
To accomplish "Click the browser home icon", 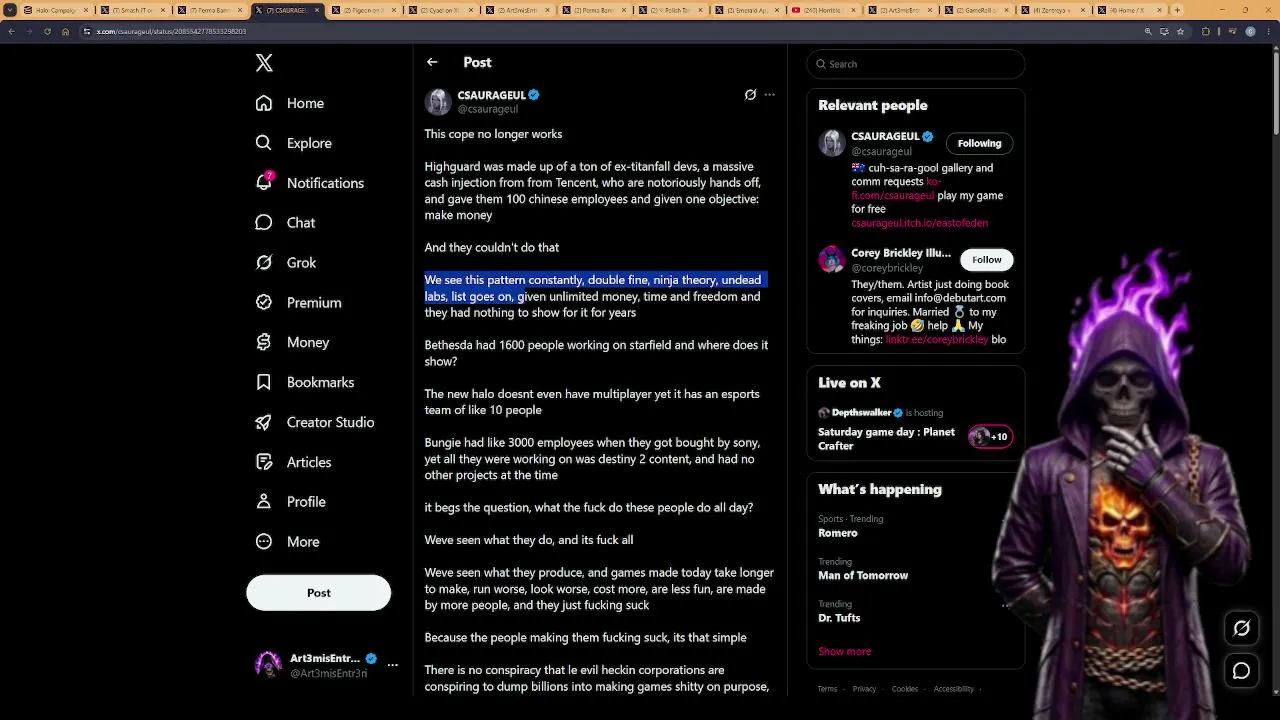I will pos(65,31).
